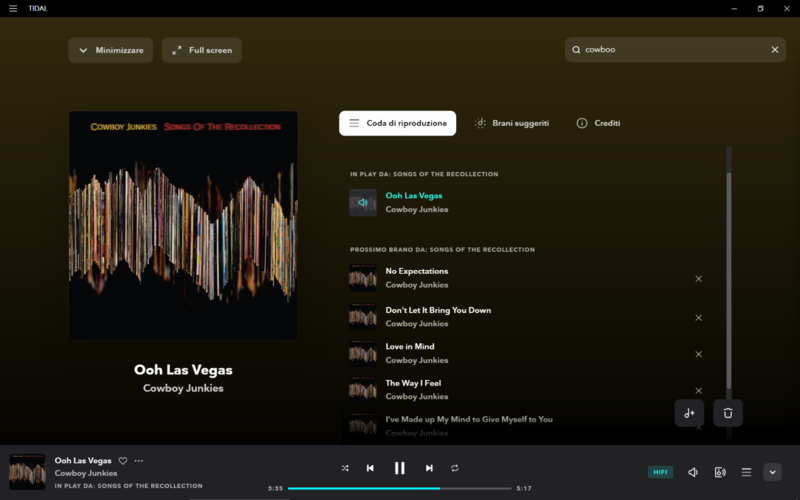Clear the queue with trash icon

pyautogui.click(x=728, y=413)
